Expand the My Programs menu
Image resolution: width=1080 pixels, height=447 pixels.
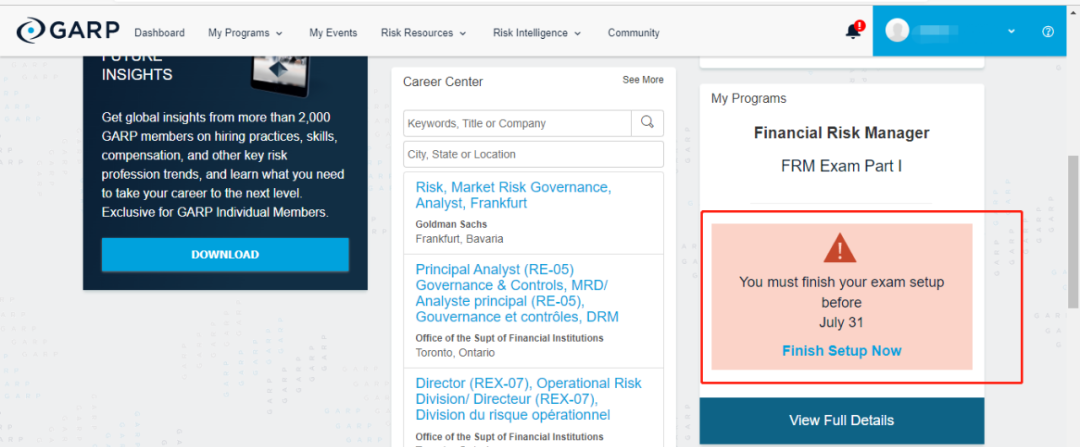coord(245,33)
